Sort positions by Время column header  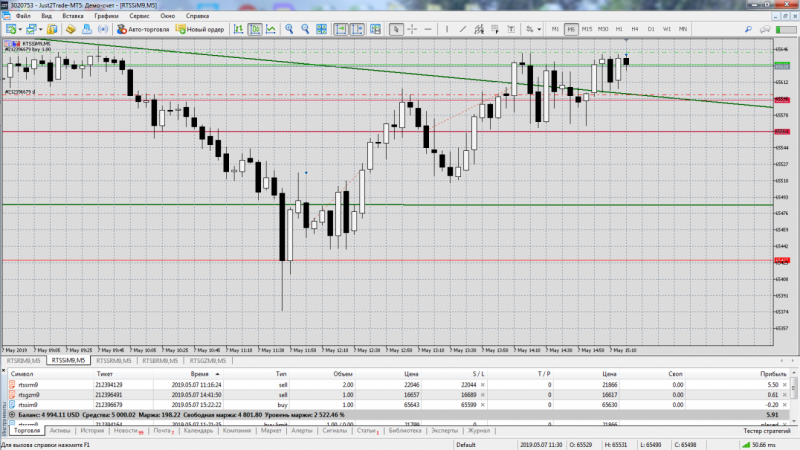pos(199,374)
